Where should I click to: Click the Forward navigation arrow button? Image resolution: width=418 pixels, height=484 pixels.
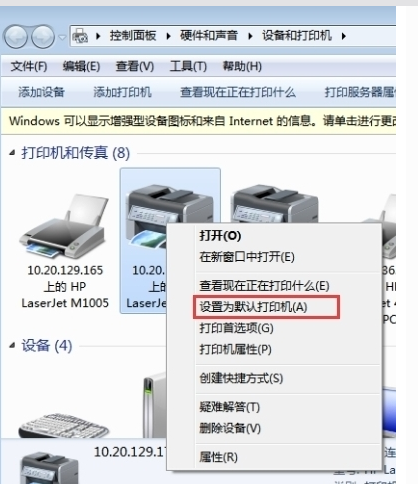pos(43,36)
